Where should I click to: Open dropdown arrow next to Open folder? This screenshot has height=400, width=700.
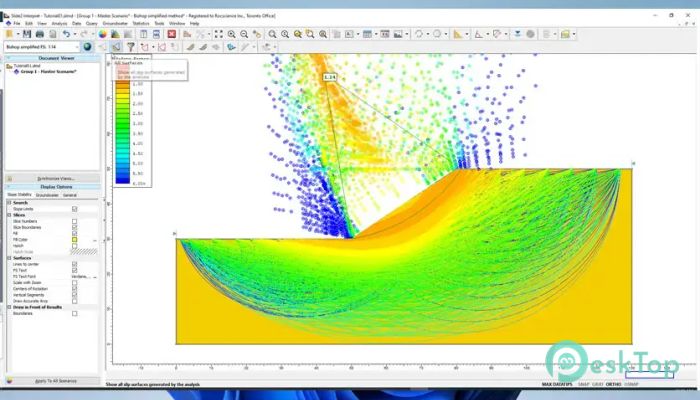point(17,34)
